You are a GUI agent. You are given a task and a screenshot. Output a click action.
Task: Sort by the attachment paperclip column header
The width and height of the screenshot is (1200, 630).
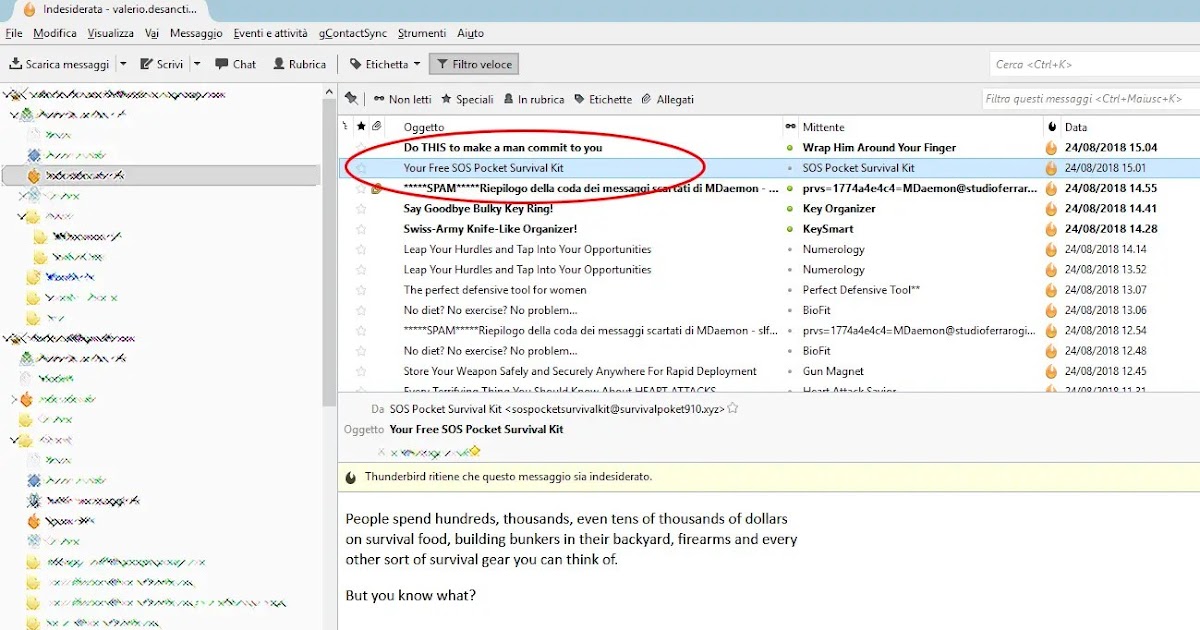[x=376, y=127]
